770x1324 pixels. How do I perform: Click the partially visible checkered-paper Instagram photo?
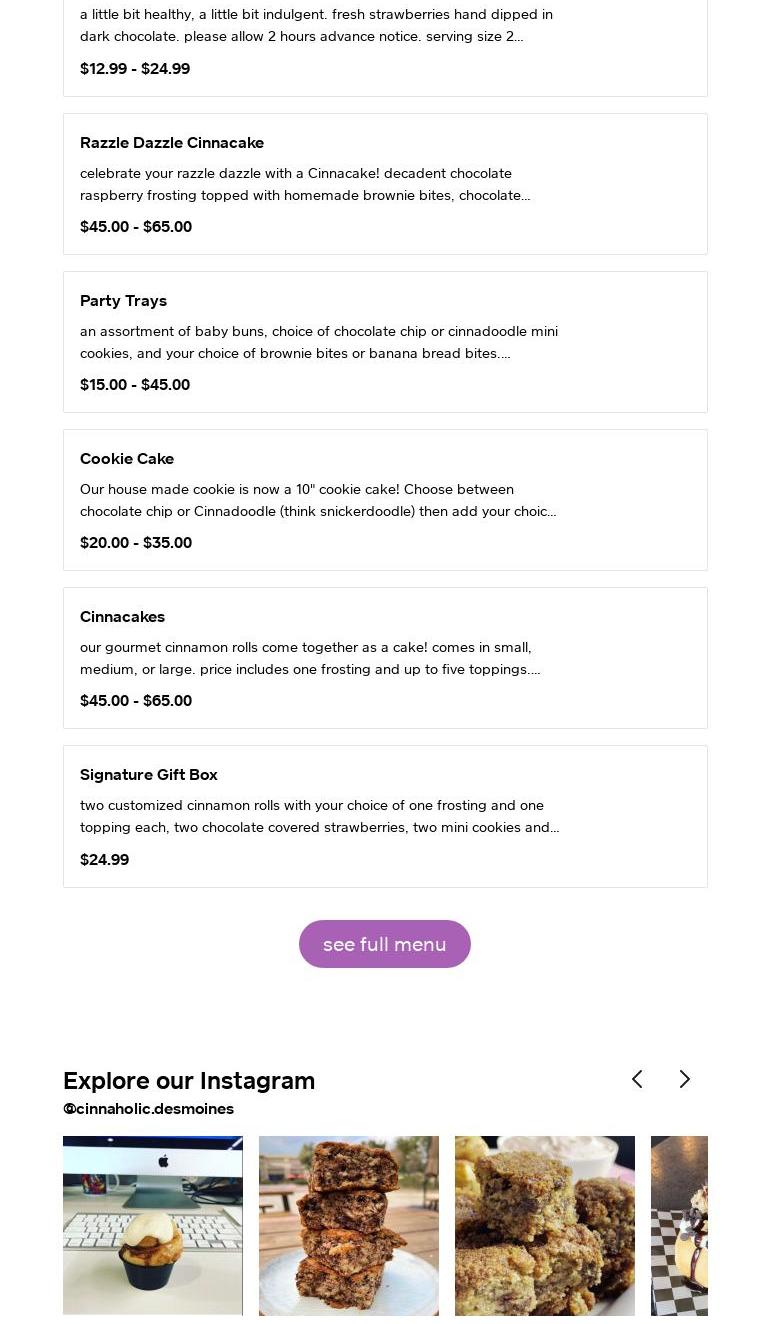[680, 1225]
